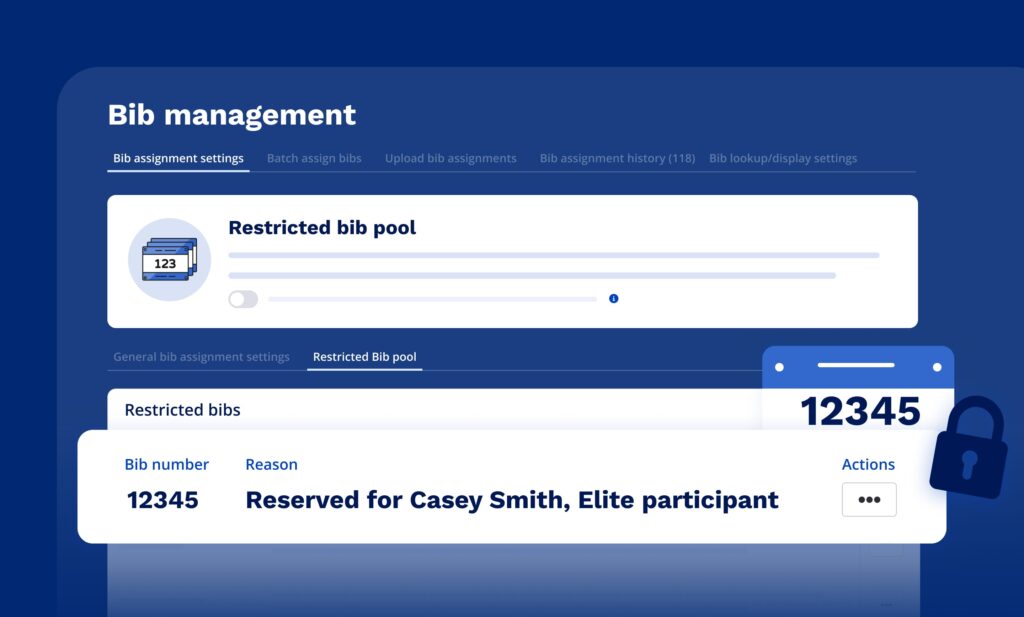Select bib number 12345 in the table row
1024x617 pixels.
pos(162,500)
